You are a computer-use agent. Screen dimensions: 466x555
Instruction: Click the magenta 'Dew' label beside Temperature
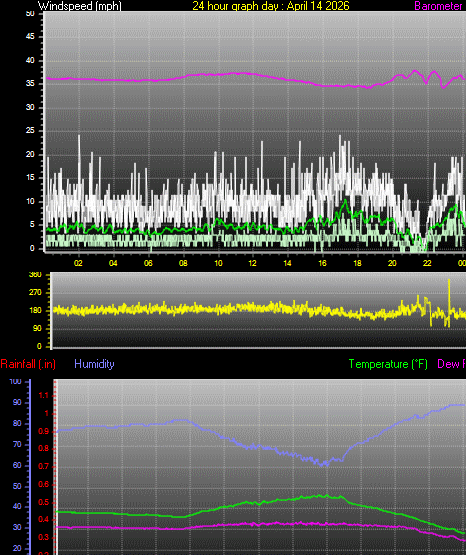click(x=448, y=364)
